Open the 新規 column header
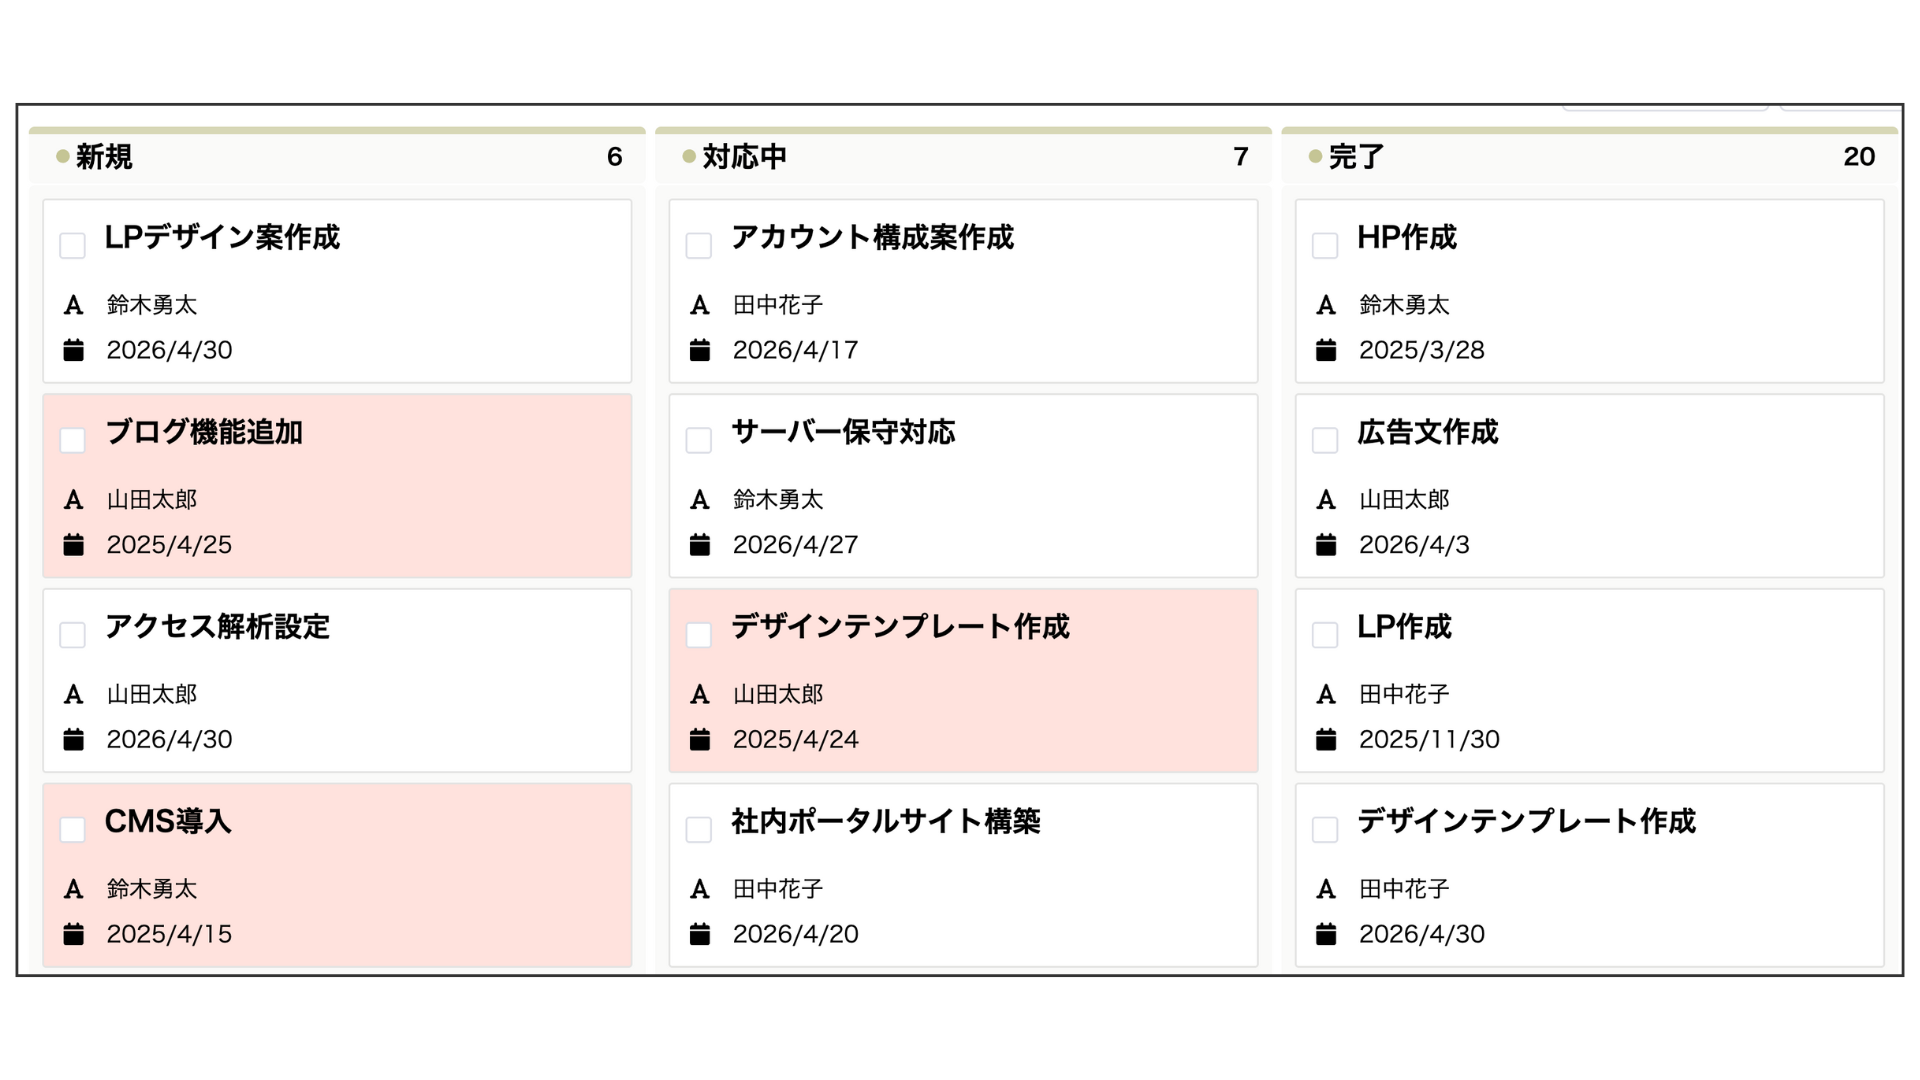Image resolution: width=1920 pixels, height=1080 pixels. click(x=104, y=157)
